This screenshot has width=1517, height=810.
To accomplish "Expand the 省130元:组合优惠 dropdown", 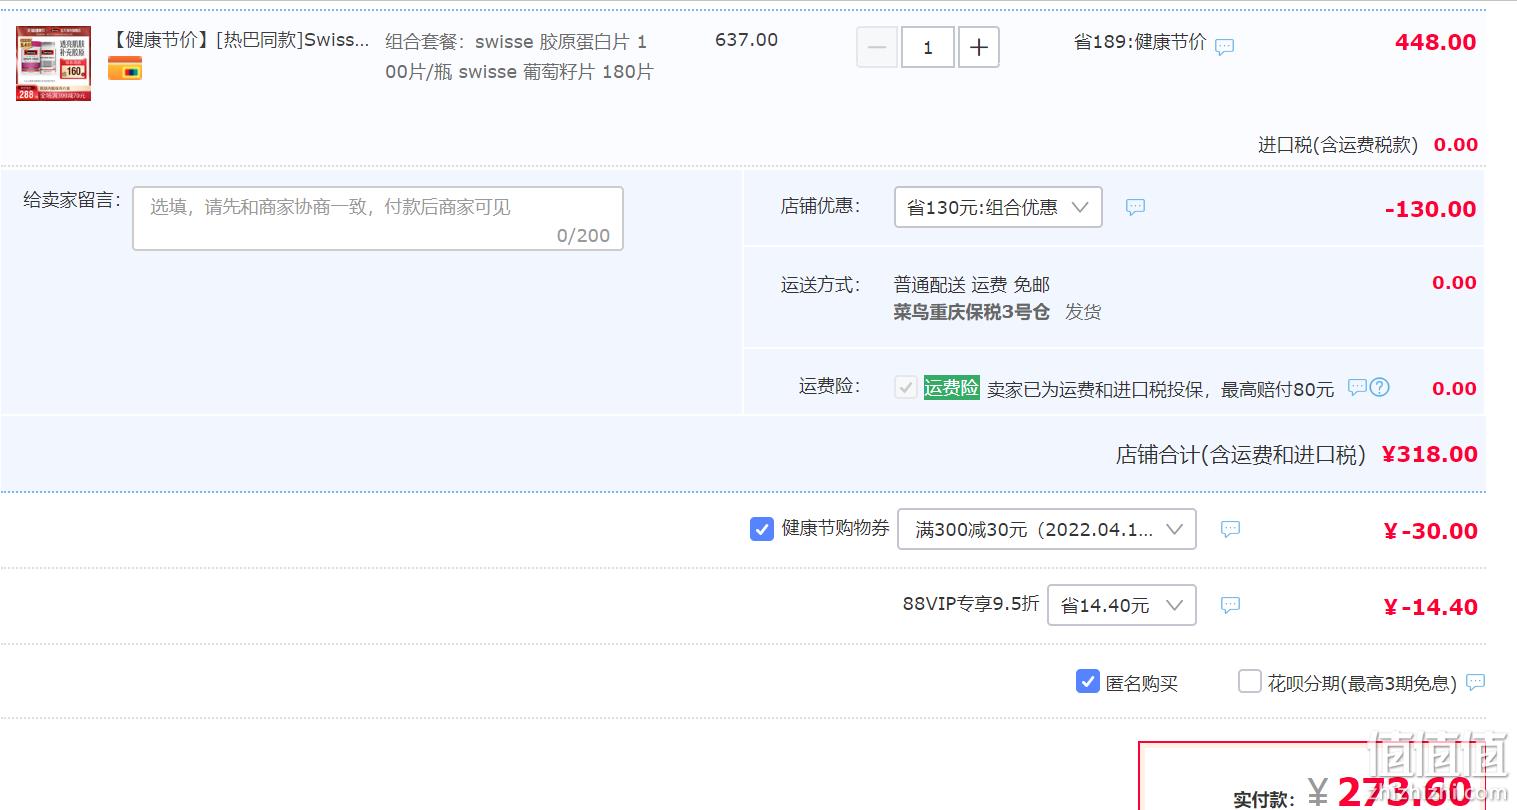I will tap(998, 207).
